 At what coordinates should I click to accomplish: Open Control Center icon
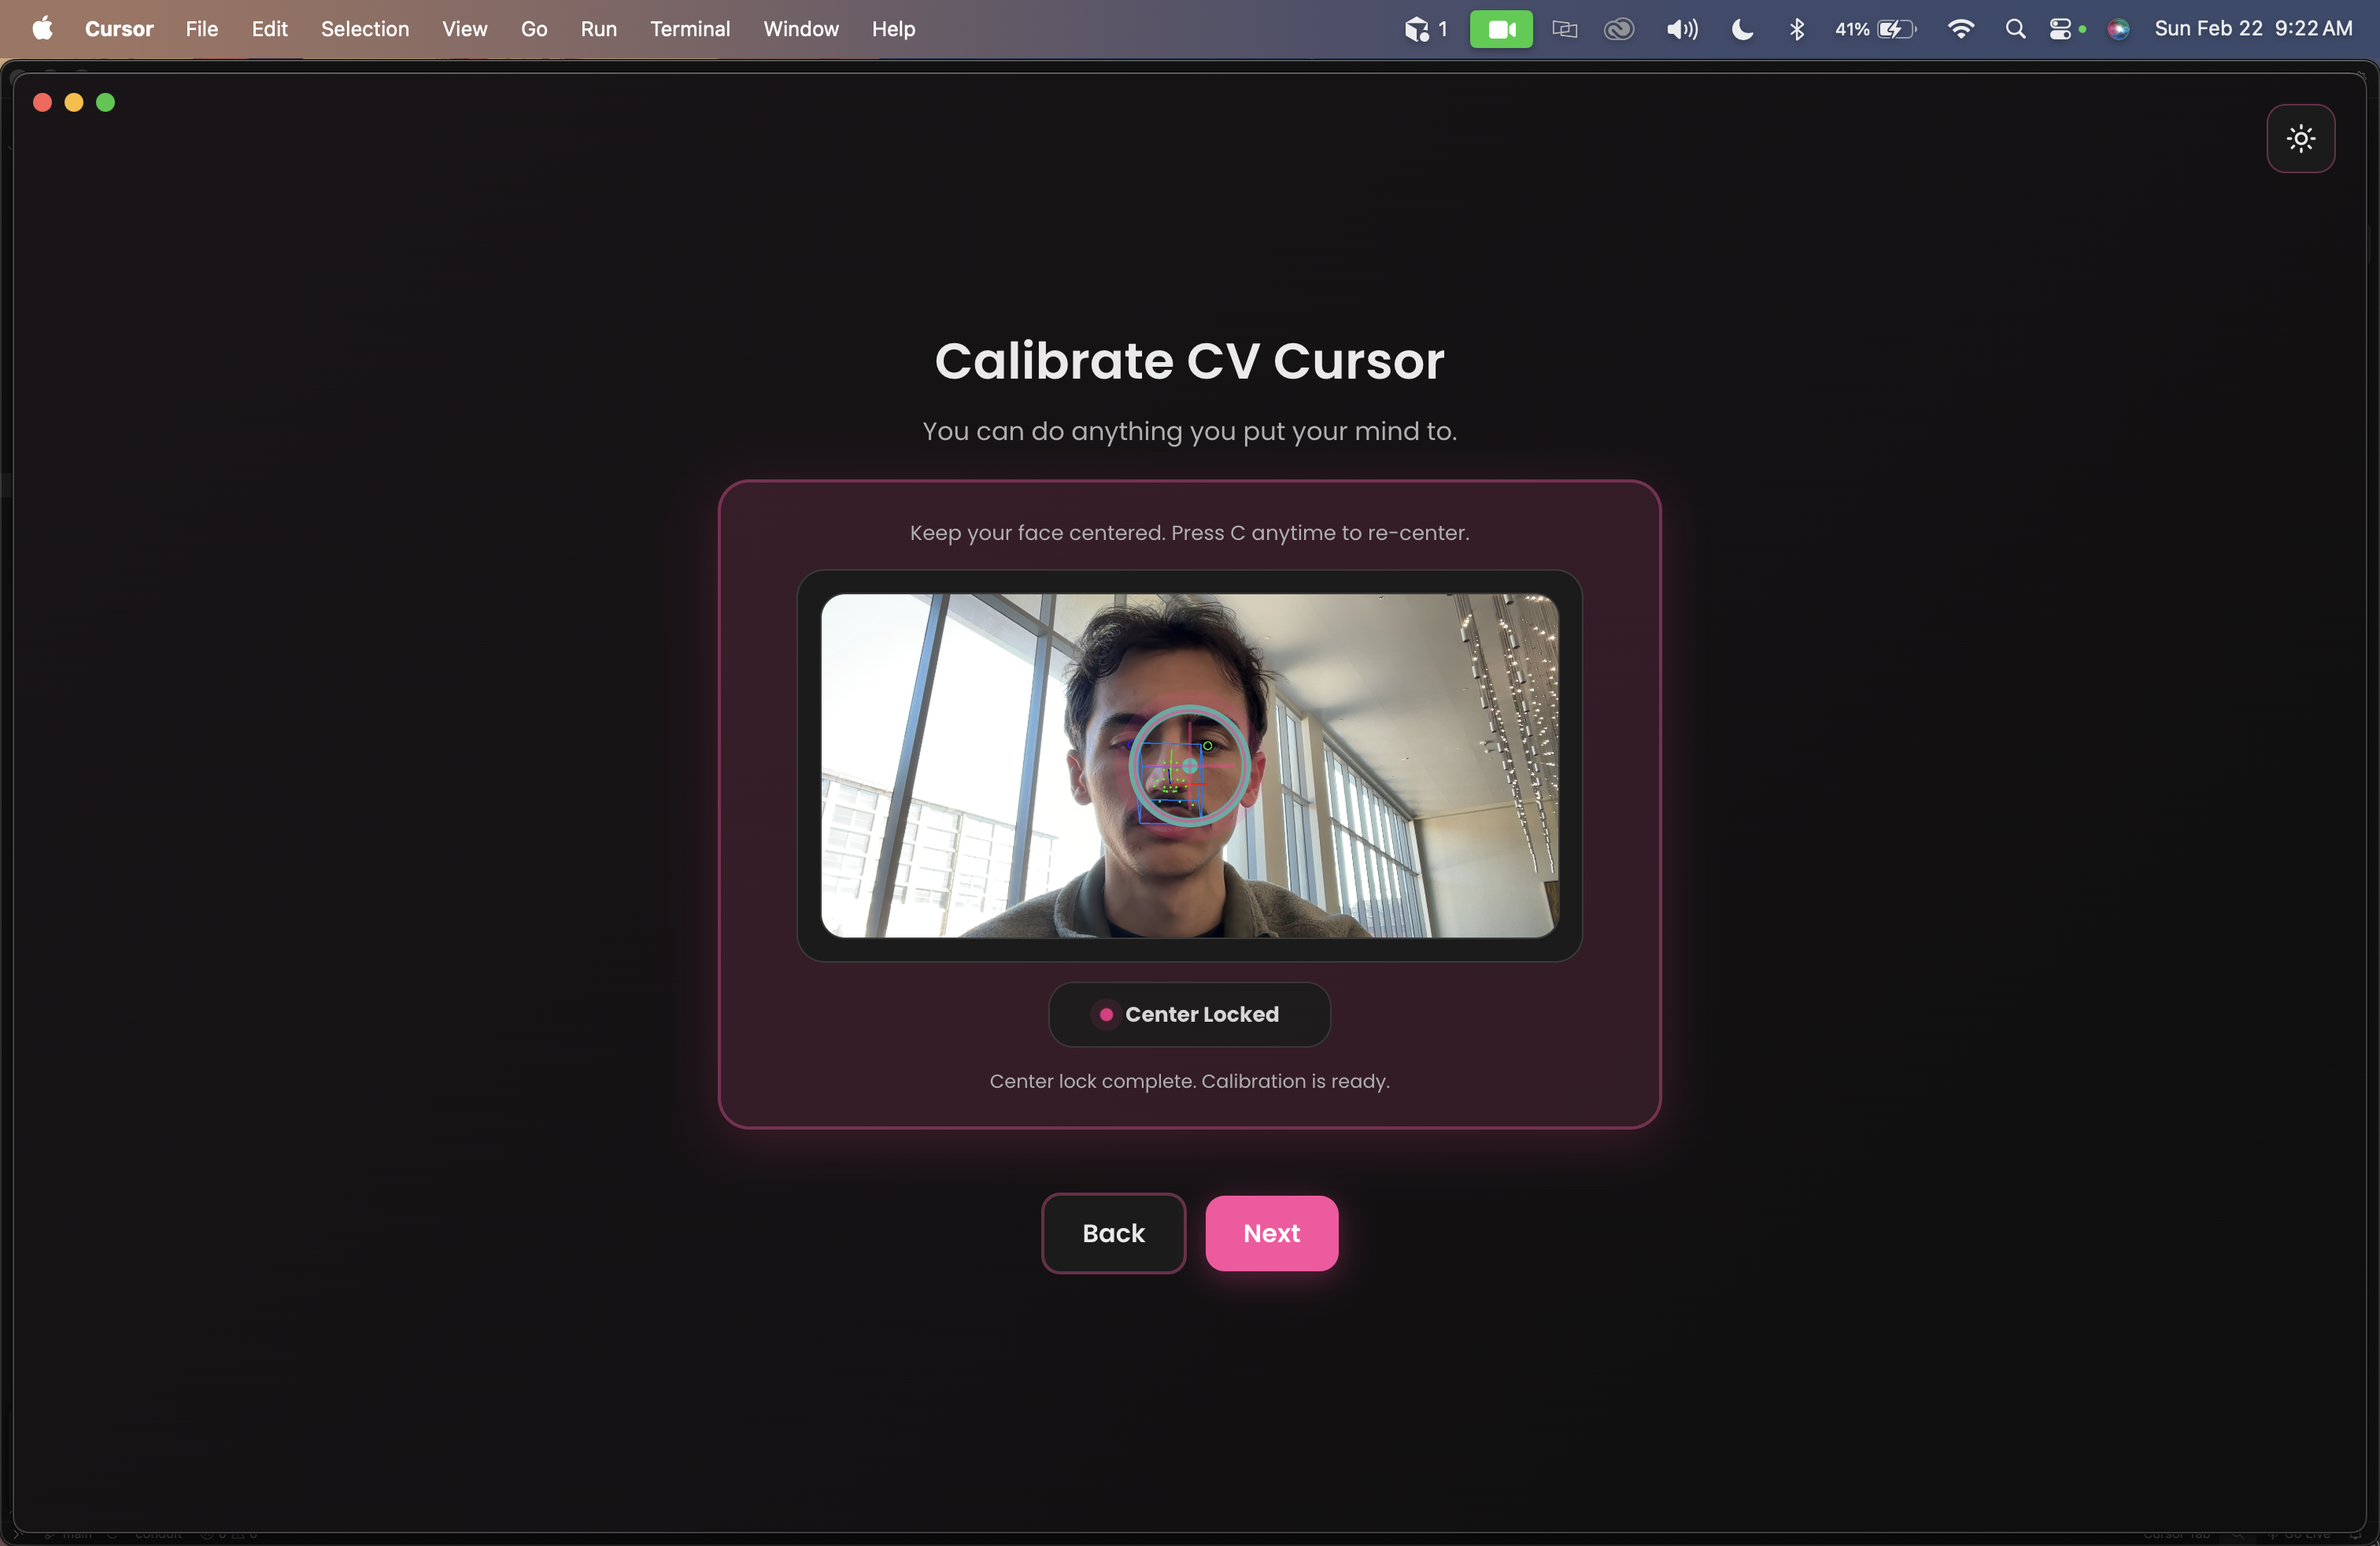pyautogui.click(x=2060, y=29)
